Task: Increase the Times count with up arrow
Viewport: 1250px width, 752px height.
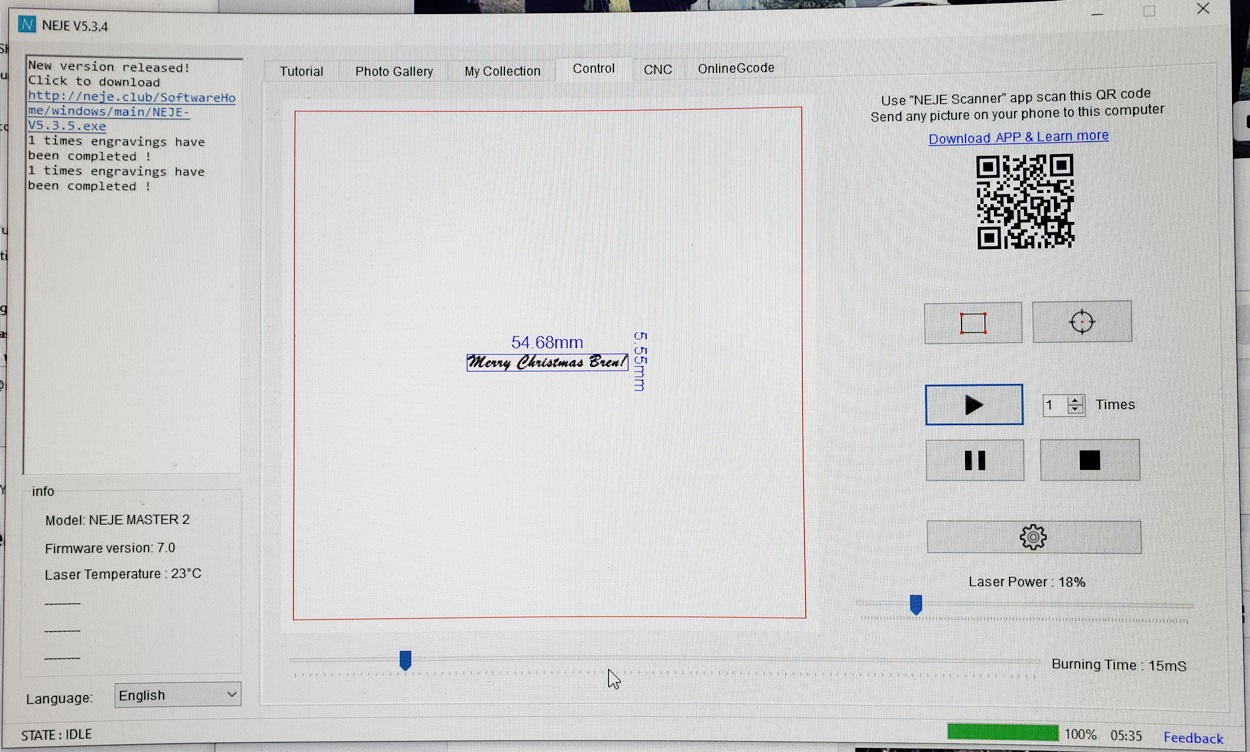Action: coord(1076,400)
